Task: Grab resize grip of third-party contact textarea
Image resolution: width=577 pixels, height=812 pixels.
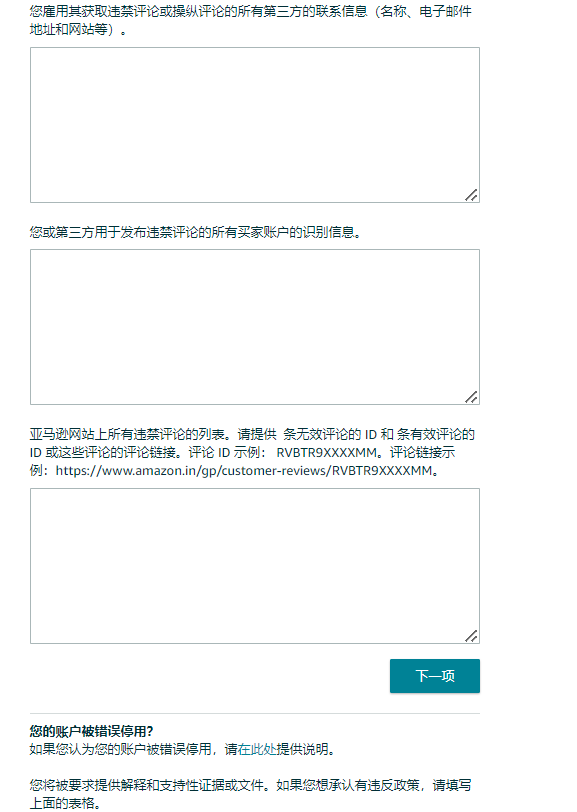Action: [471, 195]
